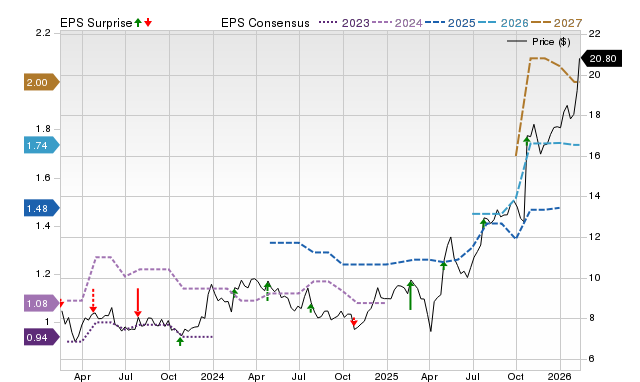Click the 2.00 brown EPS value tag
This screenshot has width=640, height=382.
(x=41, y=82)
